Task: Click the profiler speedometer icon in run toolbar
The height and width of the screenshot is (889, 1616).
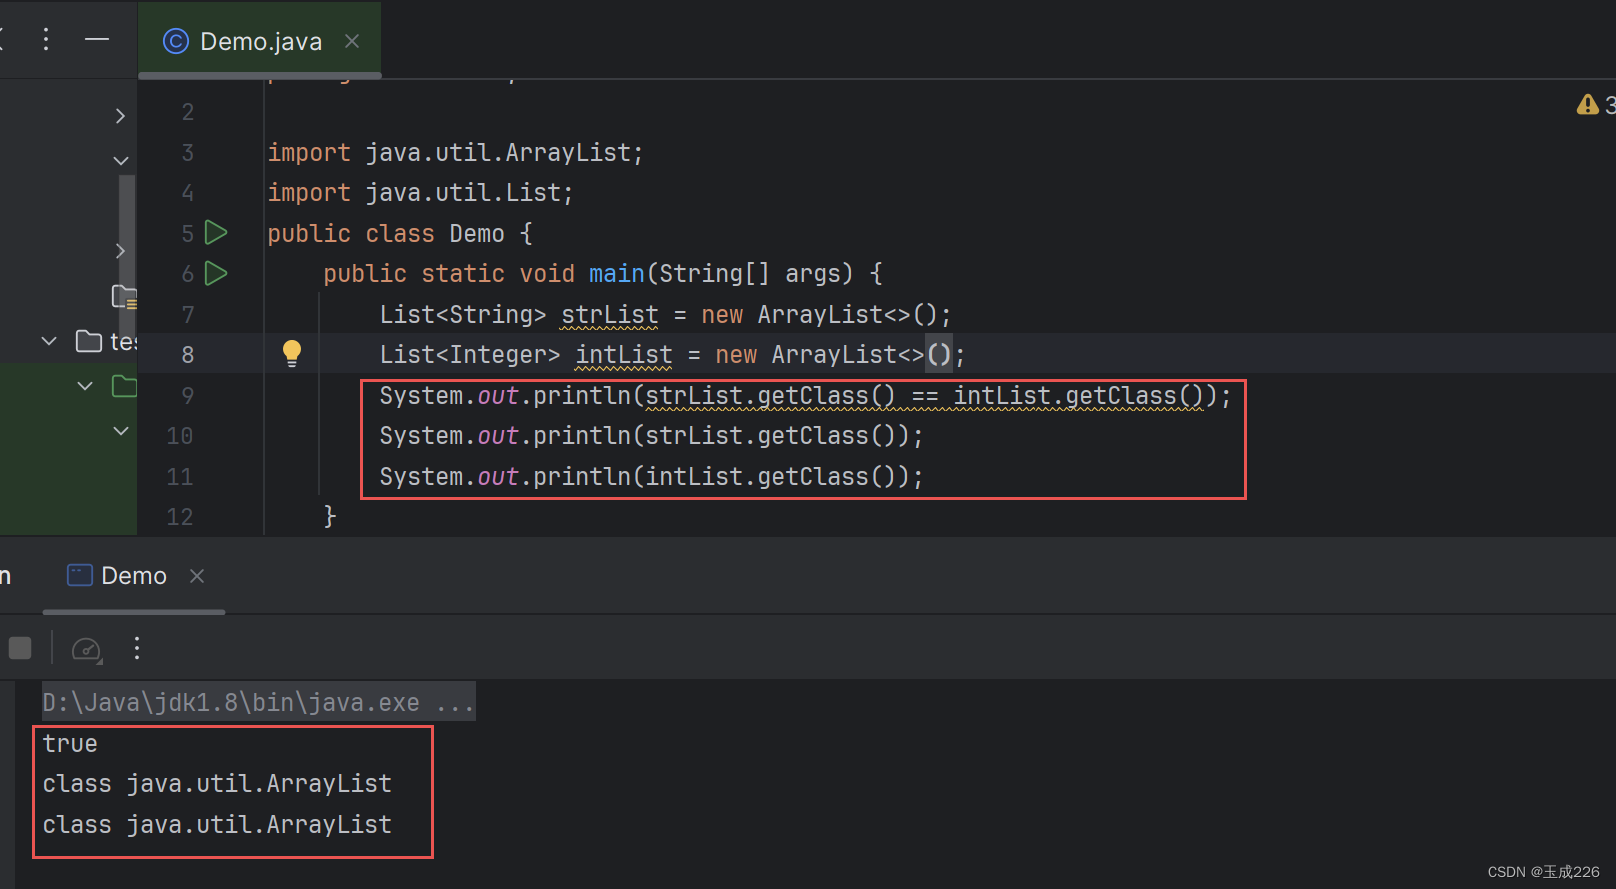Action: click(x=87, y=649)
